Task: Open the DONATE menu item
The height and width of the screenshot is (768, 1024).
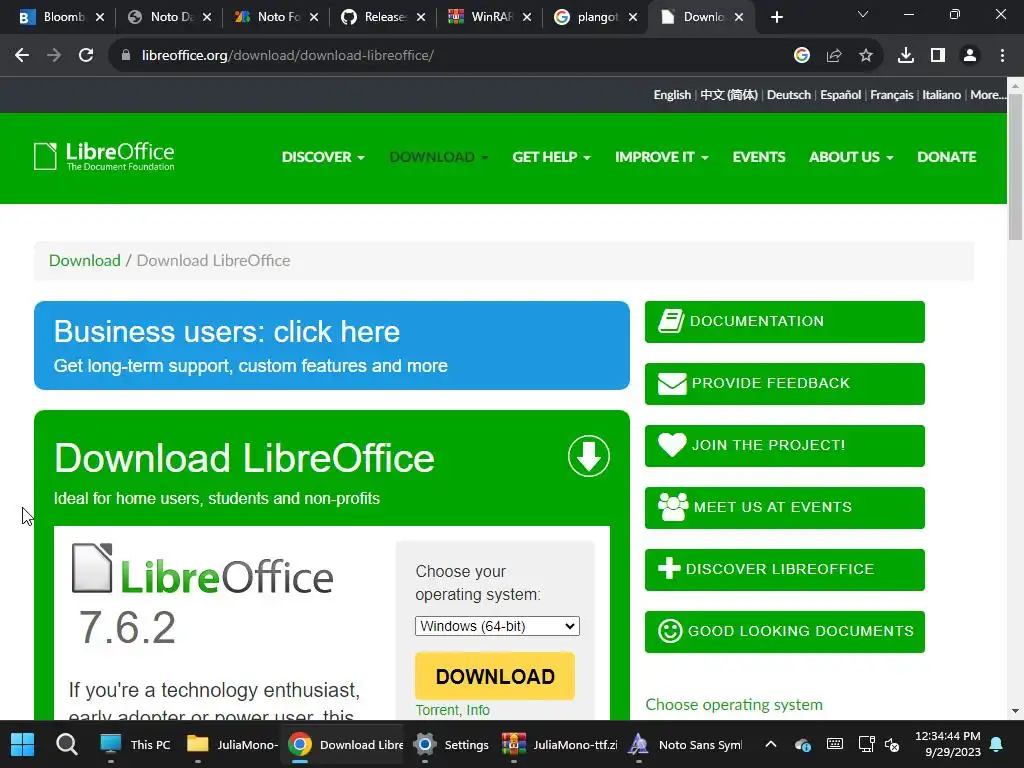Action: [947, 157]
